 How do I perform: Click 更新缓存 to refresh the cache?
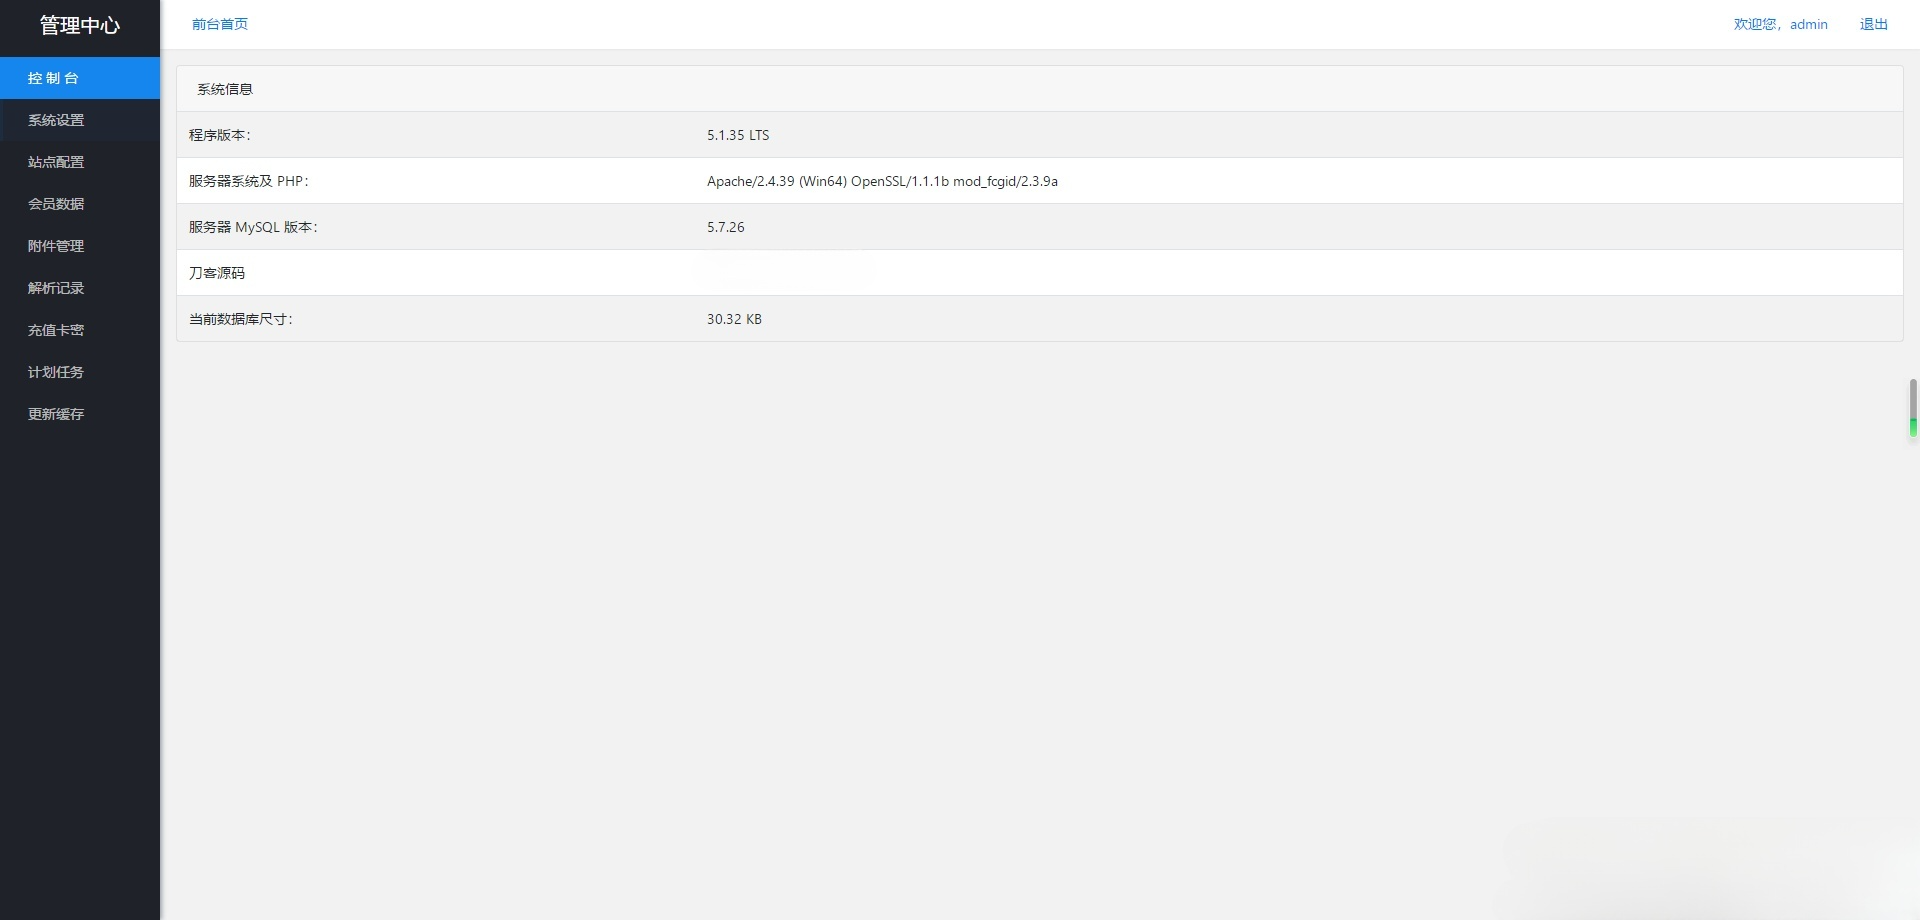tap(56, 414)
